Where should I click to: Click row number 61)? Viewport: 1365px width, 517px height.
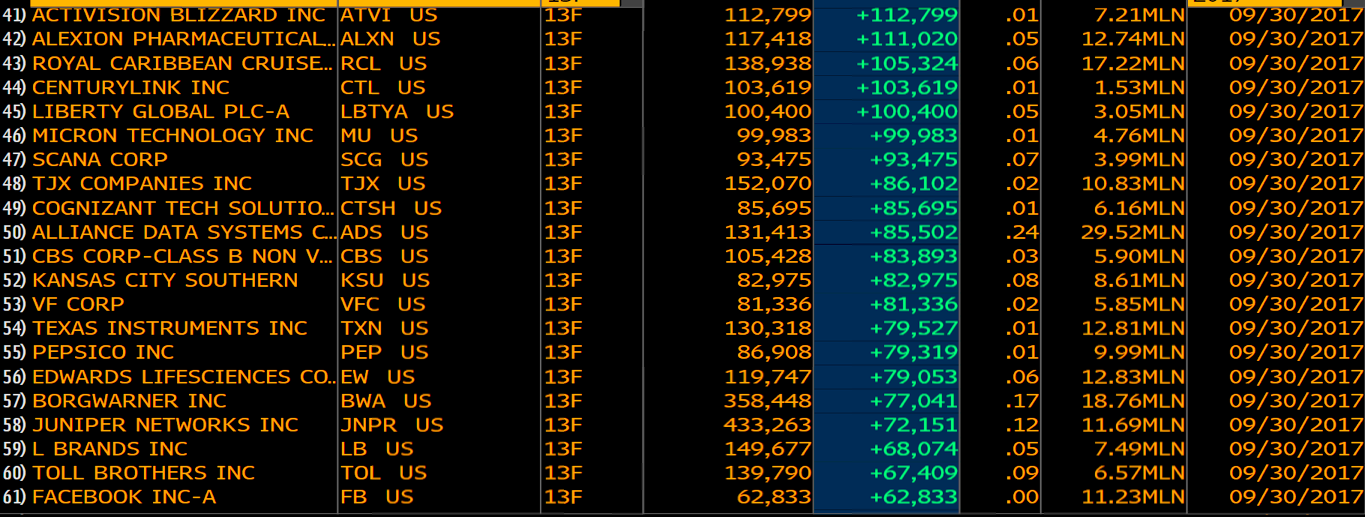pyautogui.click(x=15, y=497)
